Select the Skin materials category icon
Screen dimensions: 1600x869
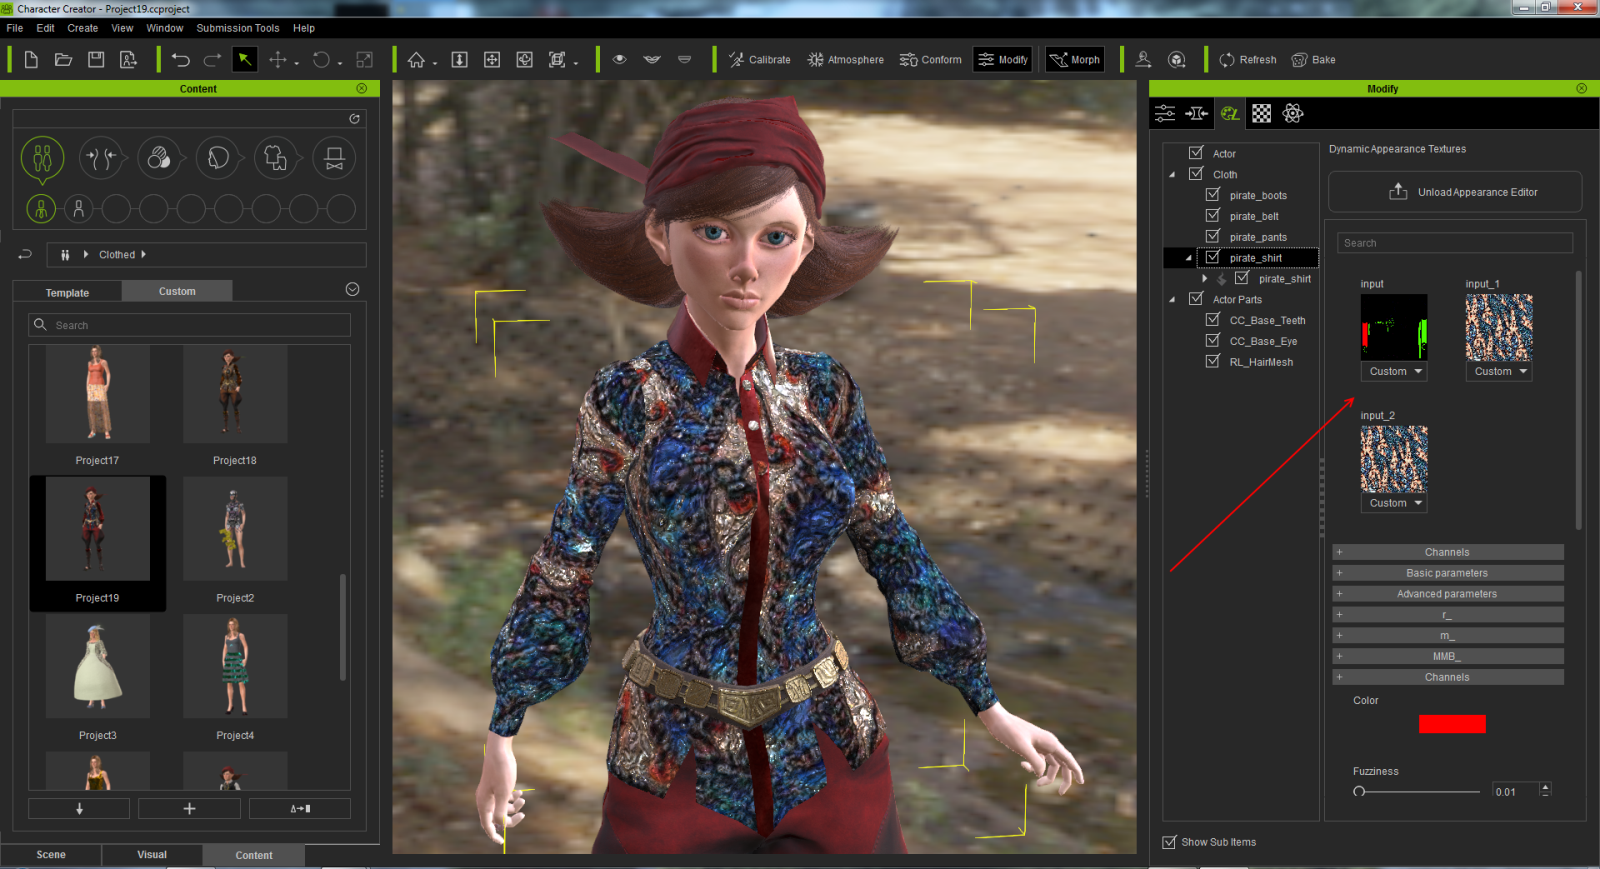[x=159, y=158]
